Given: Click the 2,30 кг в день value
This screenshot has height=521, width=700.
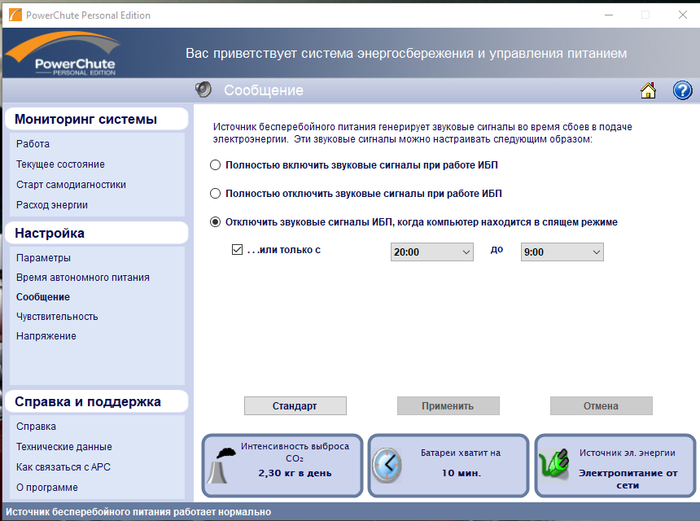Looking at the screenshot, I should click(295, 473).
